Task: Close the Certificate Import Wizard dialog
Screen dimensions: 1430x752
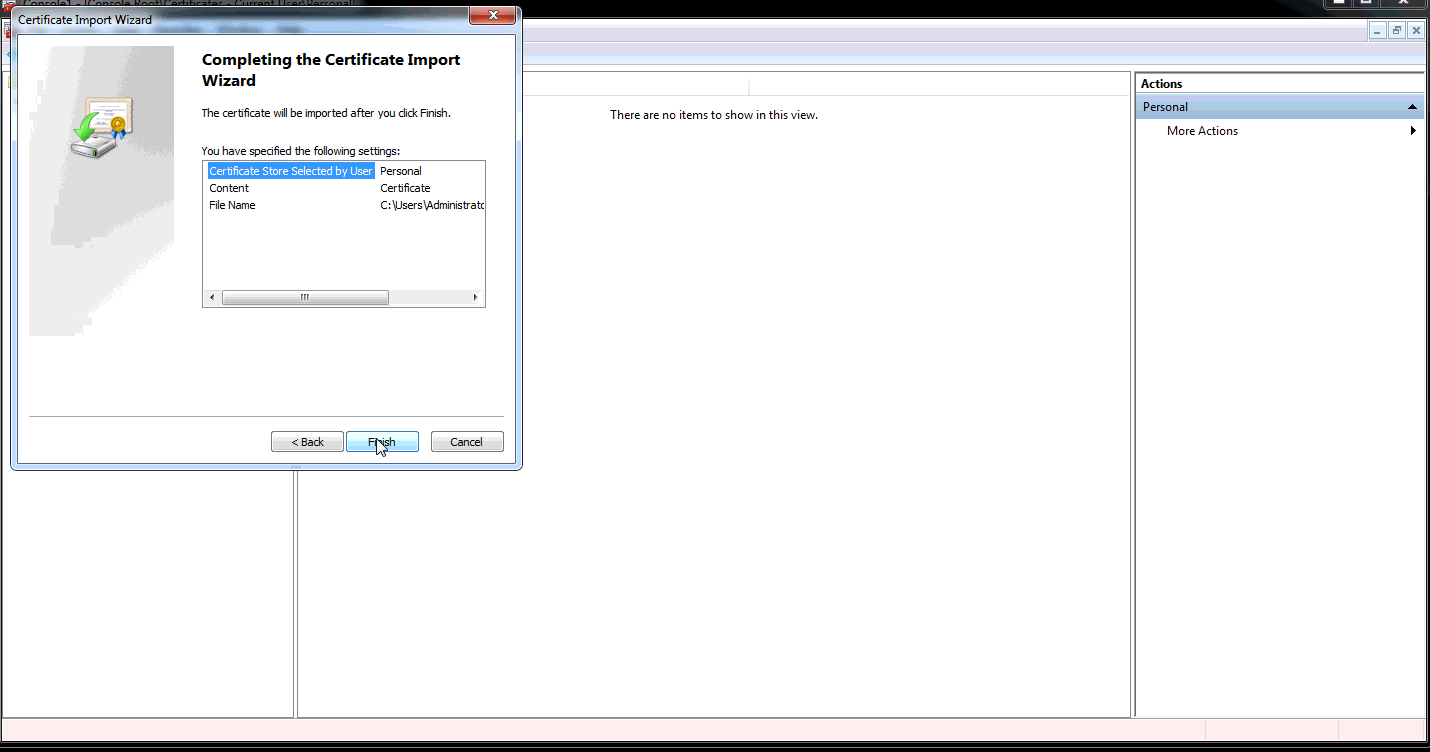Action: [x=492, y=17]
